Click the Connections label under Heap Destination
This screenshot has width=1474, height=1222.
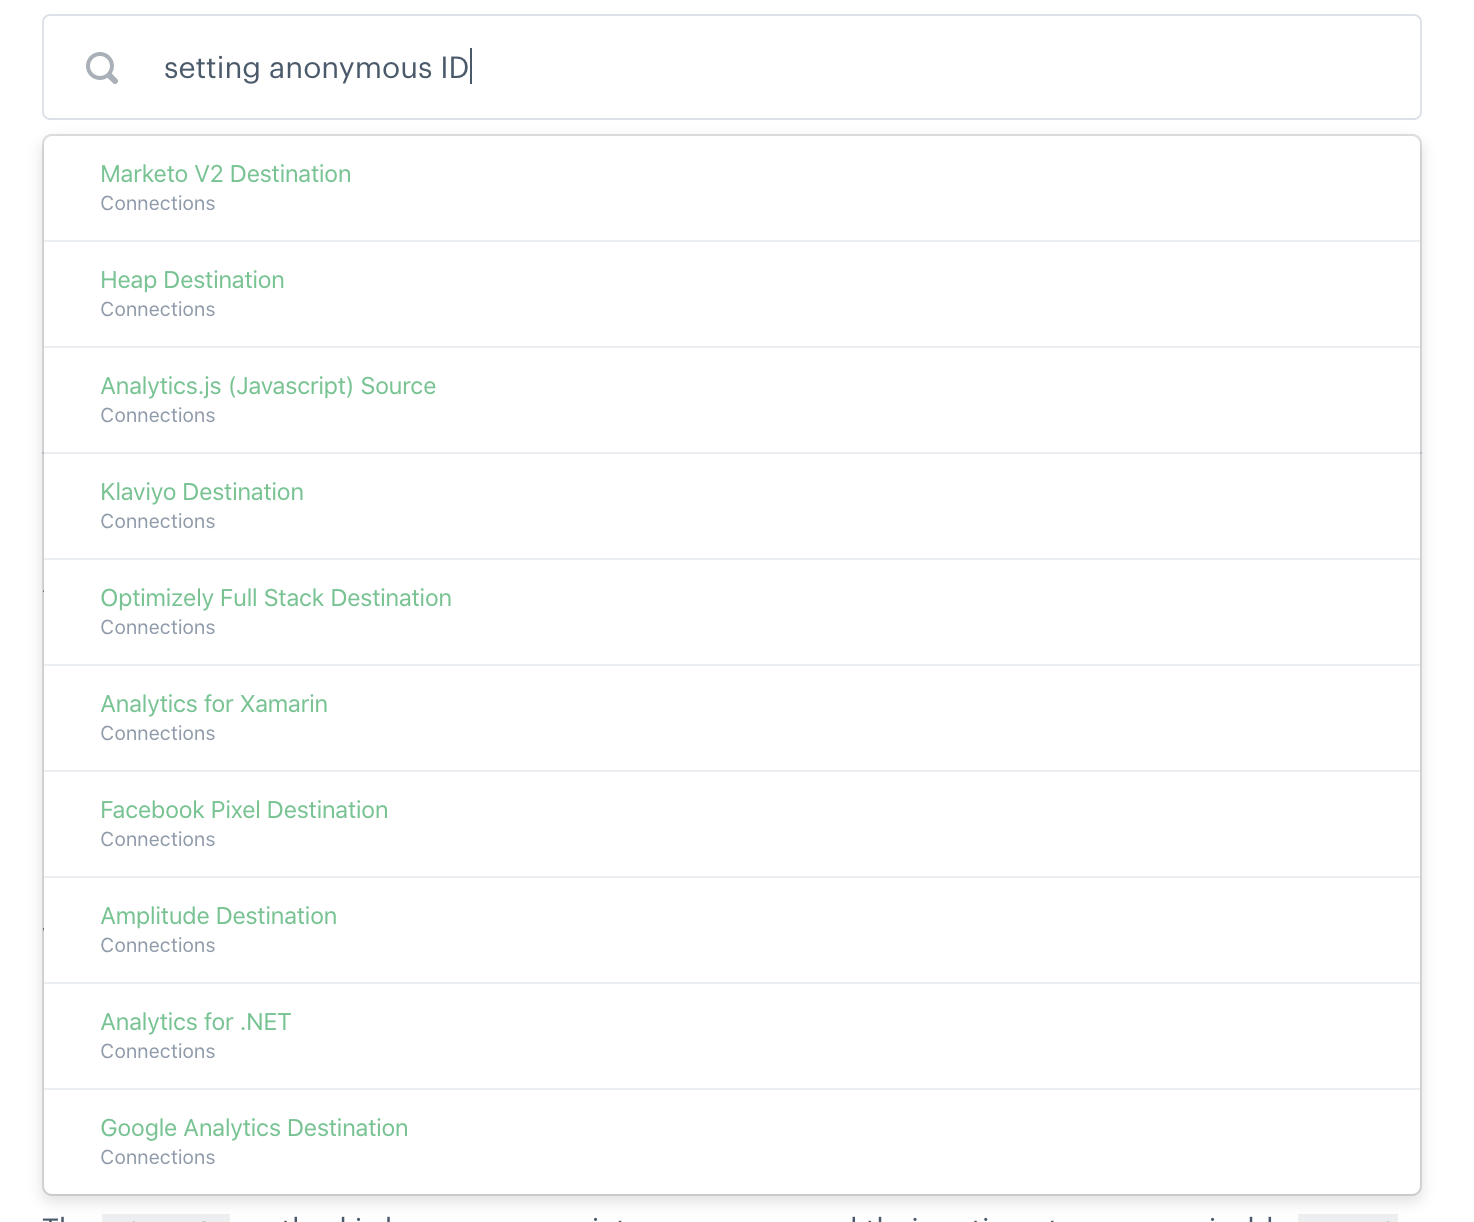[157, 309]
